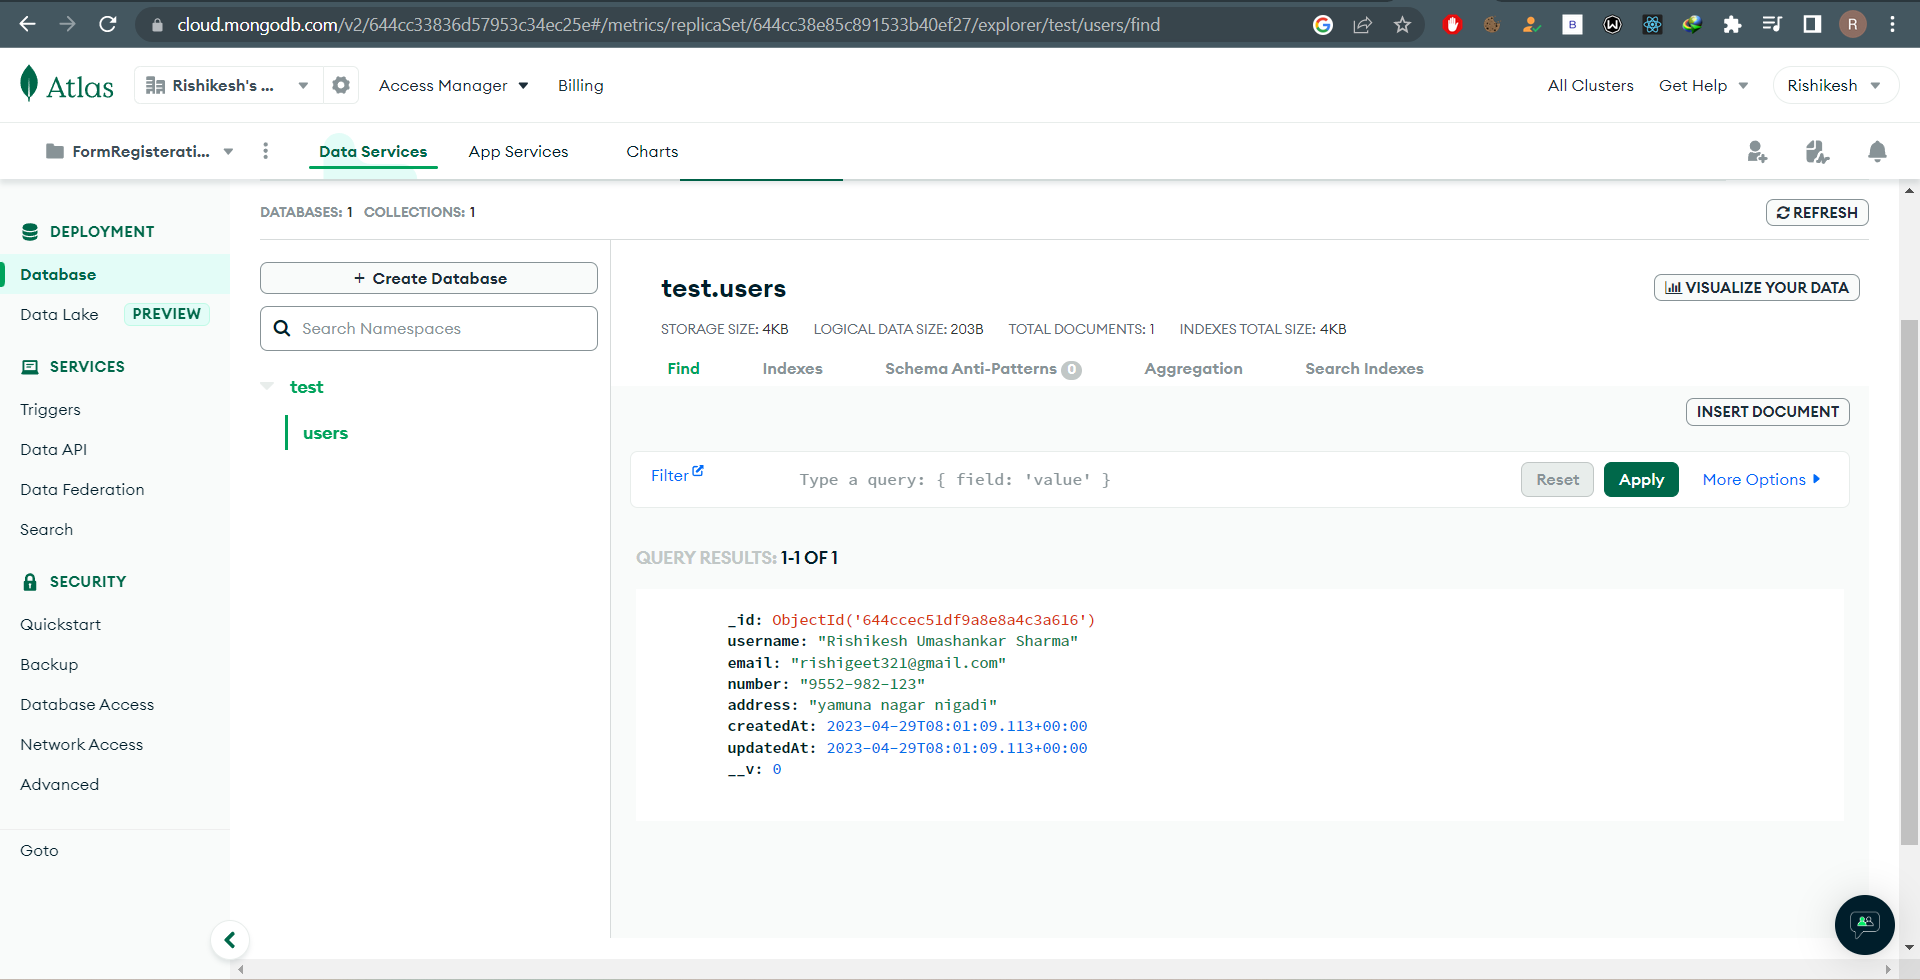Click the invite user icon

coord(1757,151)
